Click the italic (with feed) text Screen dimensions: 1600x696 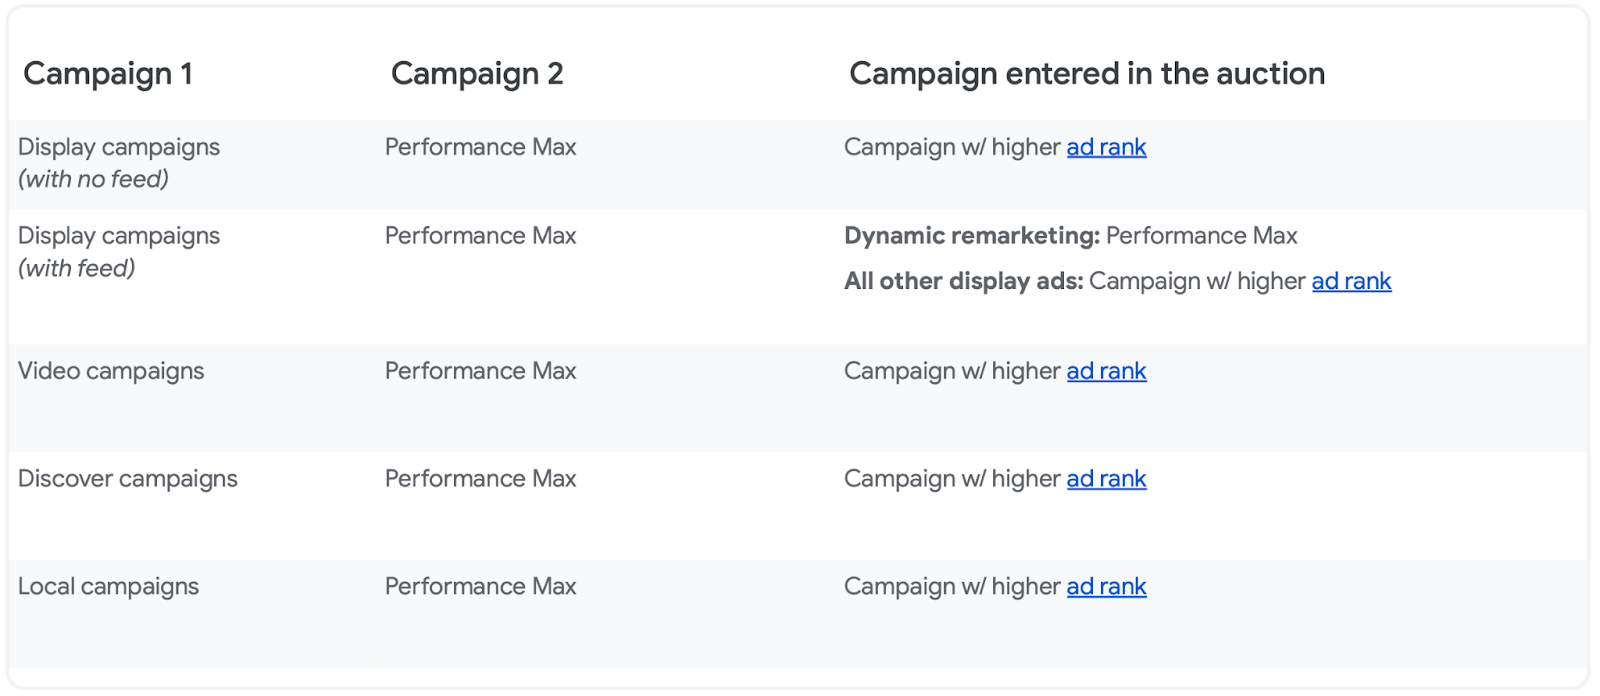77,268
